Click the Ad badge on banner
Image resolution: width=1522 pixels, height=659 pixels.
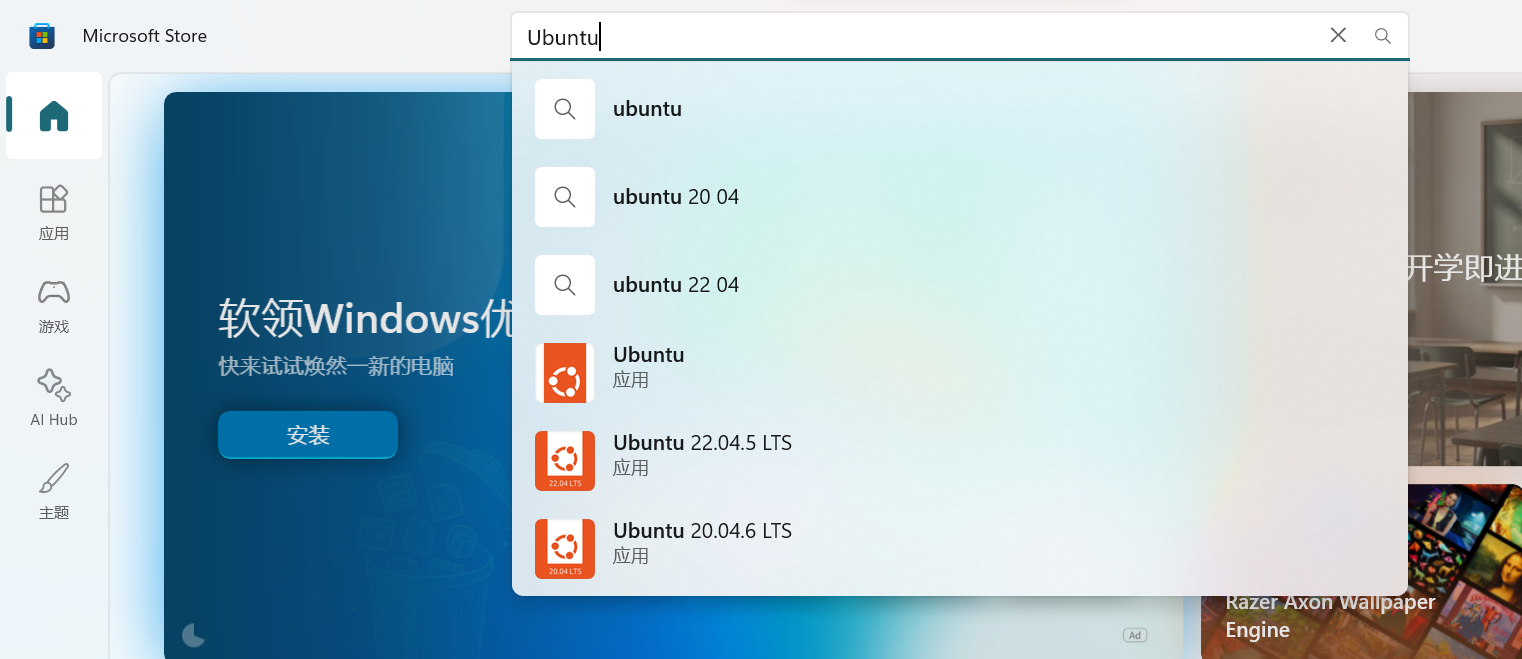(x=1134, y=635)
